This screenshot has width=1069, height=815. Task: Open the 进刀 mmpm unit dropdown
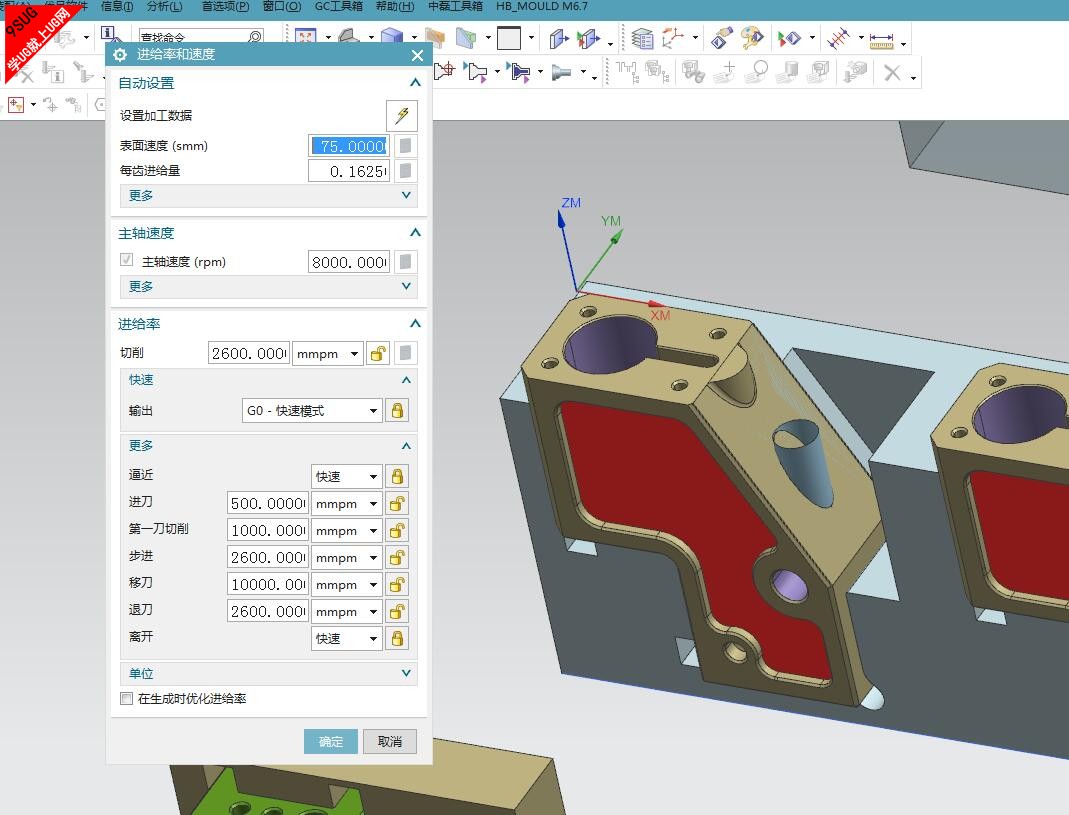point(346,503)
